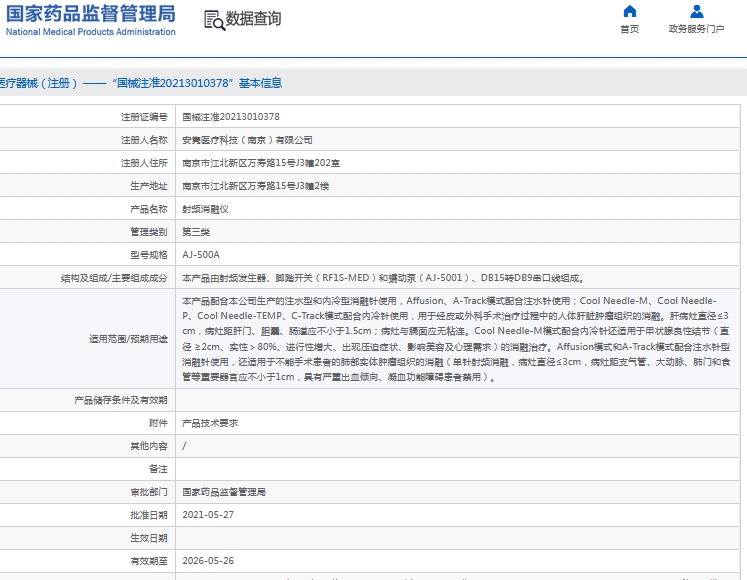Select management class 第三类
This screenshot has width=747, height=580.
coord(196,232)
